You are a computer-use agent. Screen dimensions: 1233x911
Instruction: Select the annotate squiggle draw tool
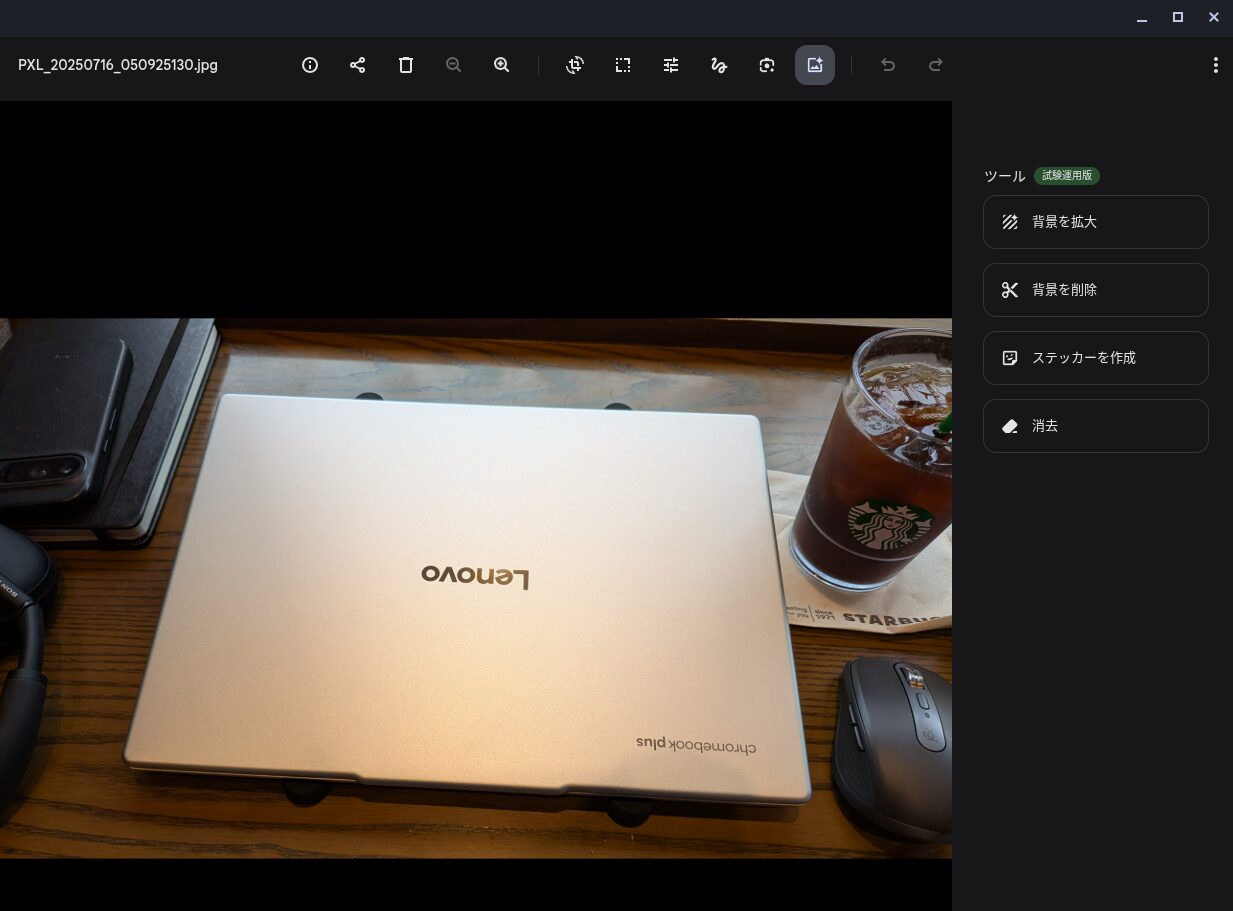coord(719,65)
